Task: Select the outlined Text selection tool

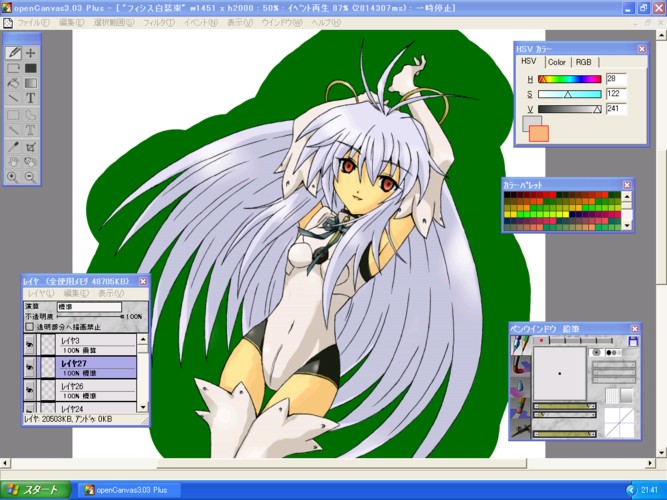Action: 30,130
